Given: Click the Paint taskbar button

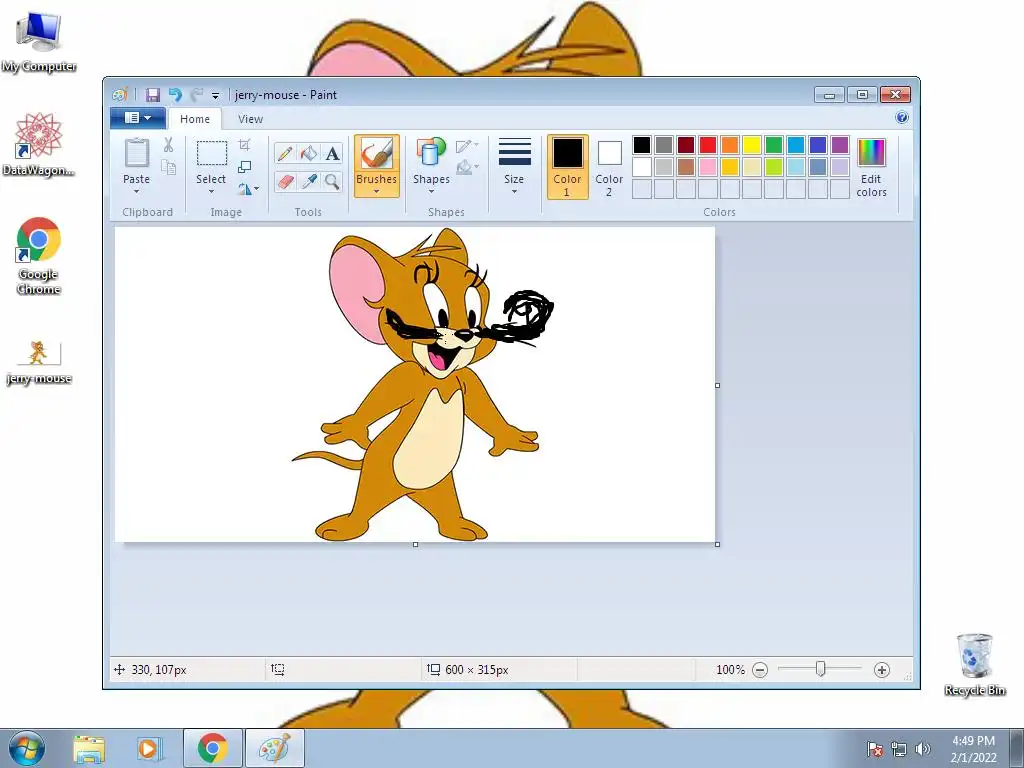Looking at the screenshot, I should click(x=274, y=748).
